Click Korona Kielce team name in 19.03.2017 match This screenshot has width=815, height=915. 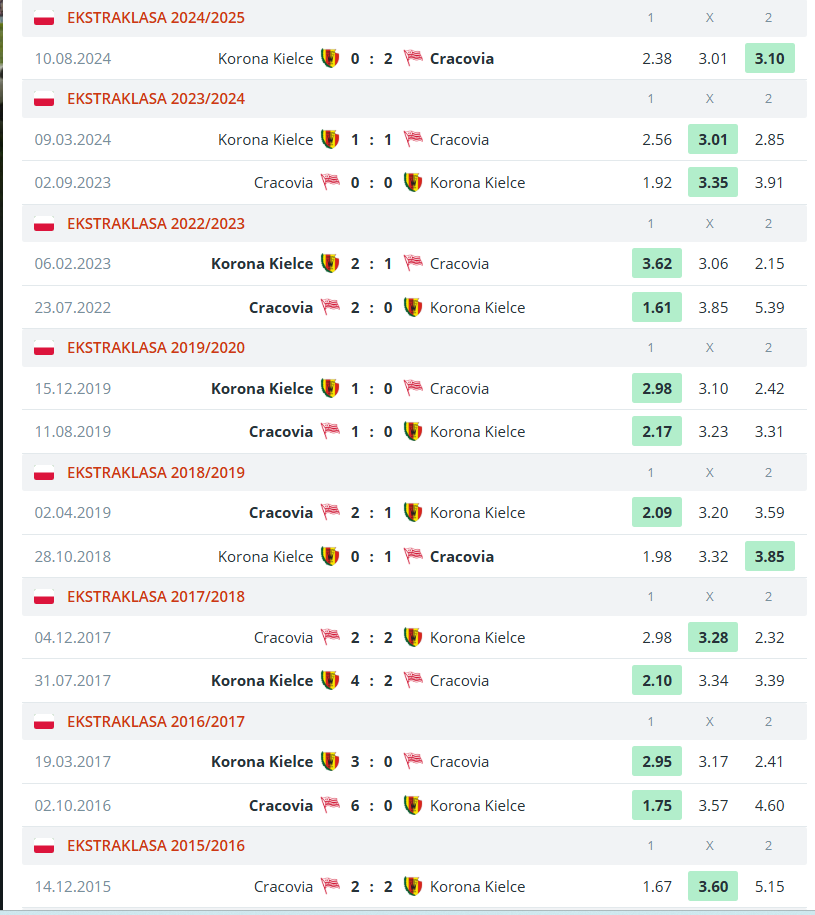262,762
